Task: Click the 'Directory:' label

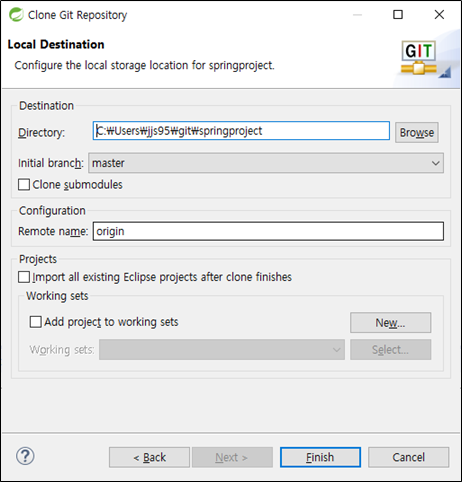Action: click(41, 133)
